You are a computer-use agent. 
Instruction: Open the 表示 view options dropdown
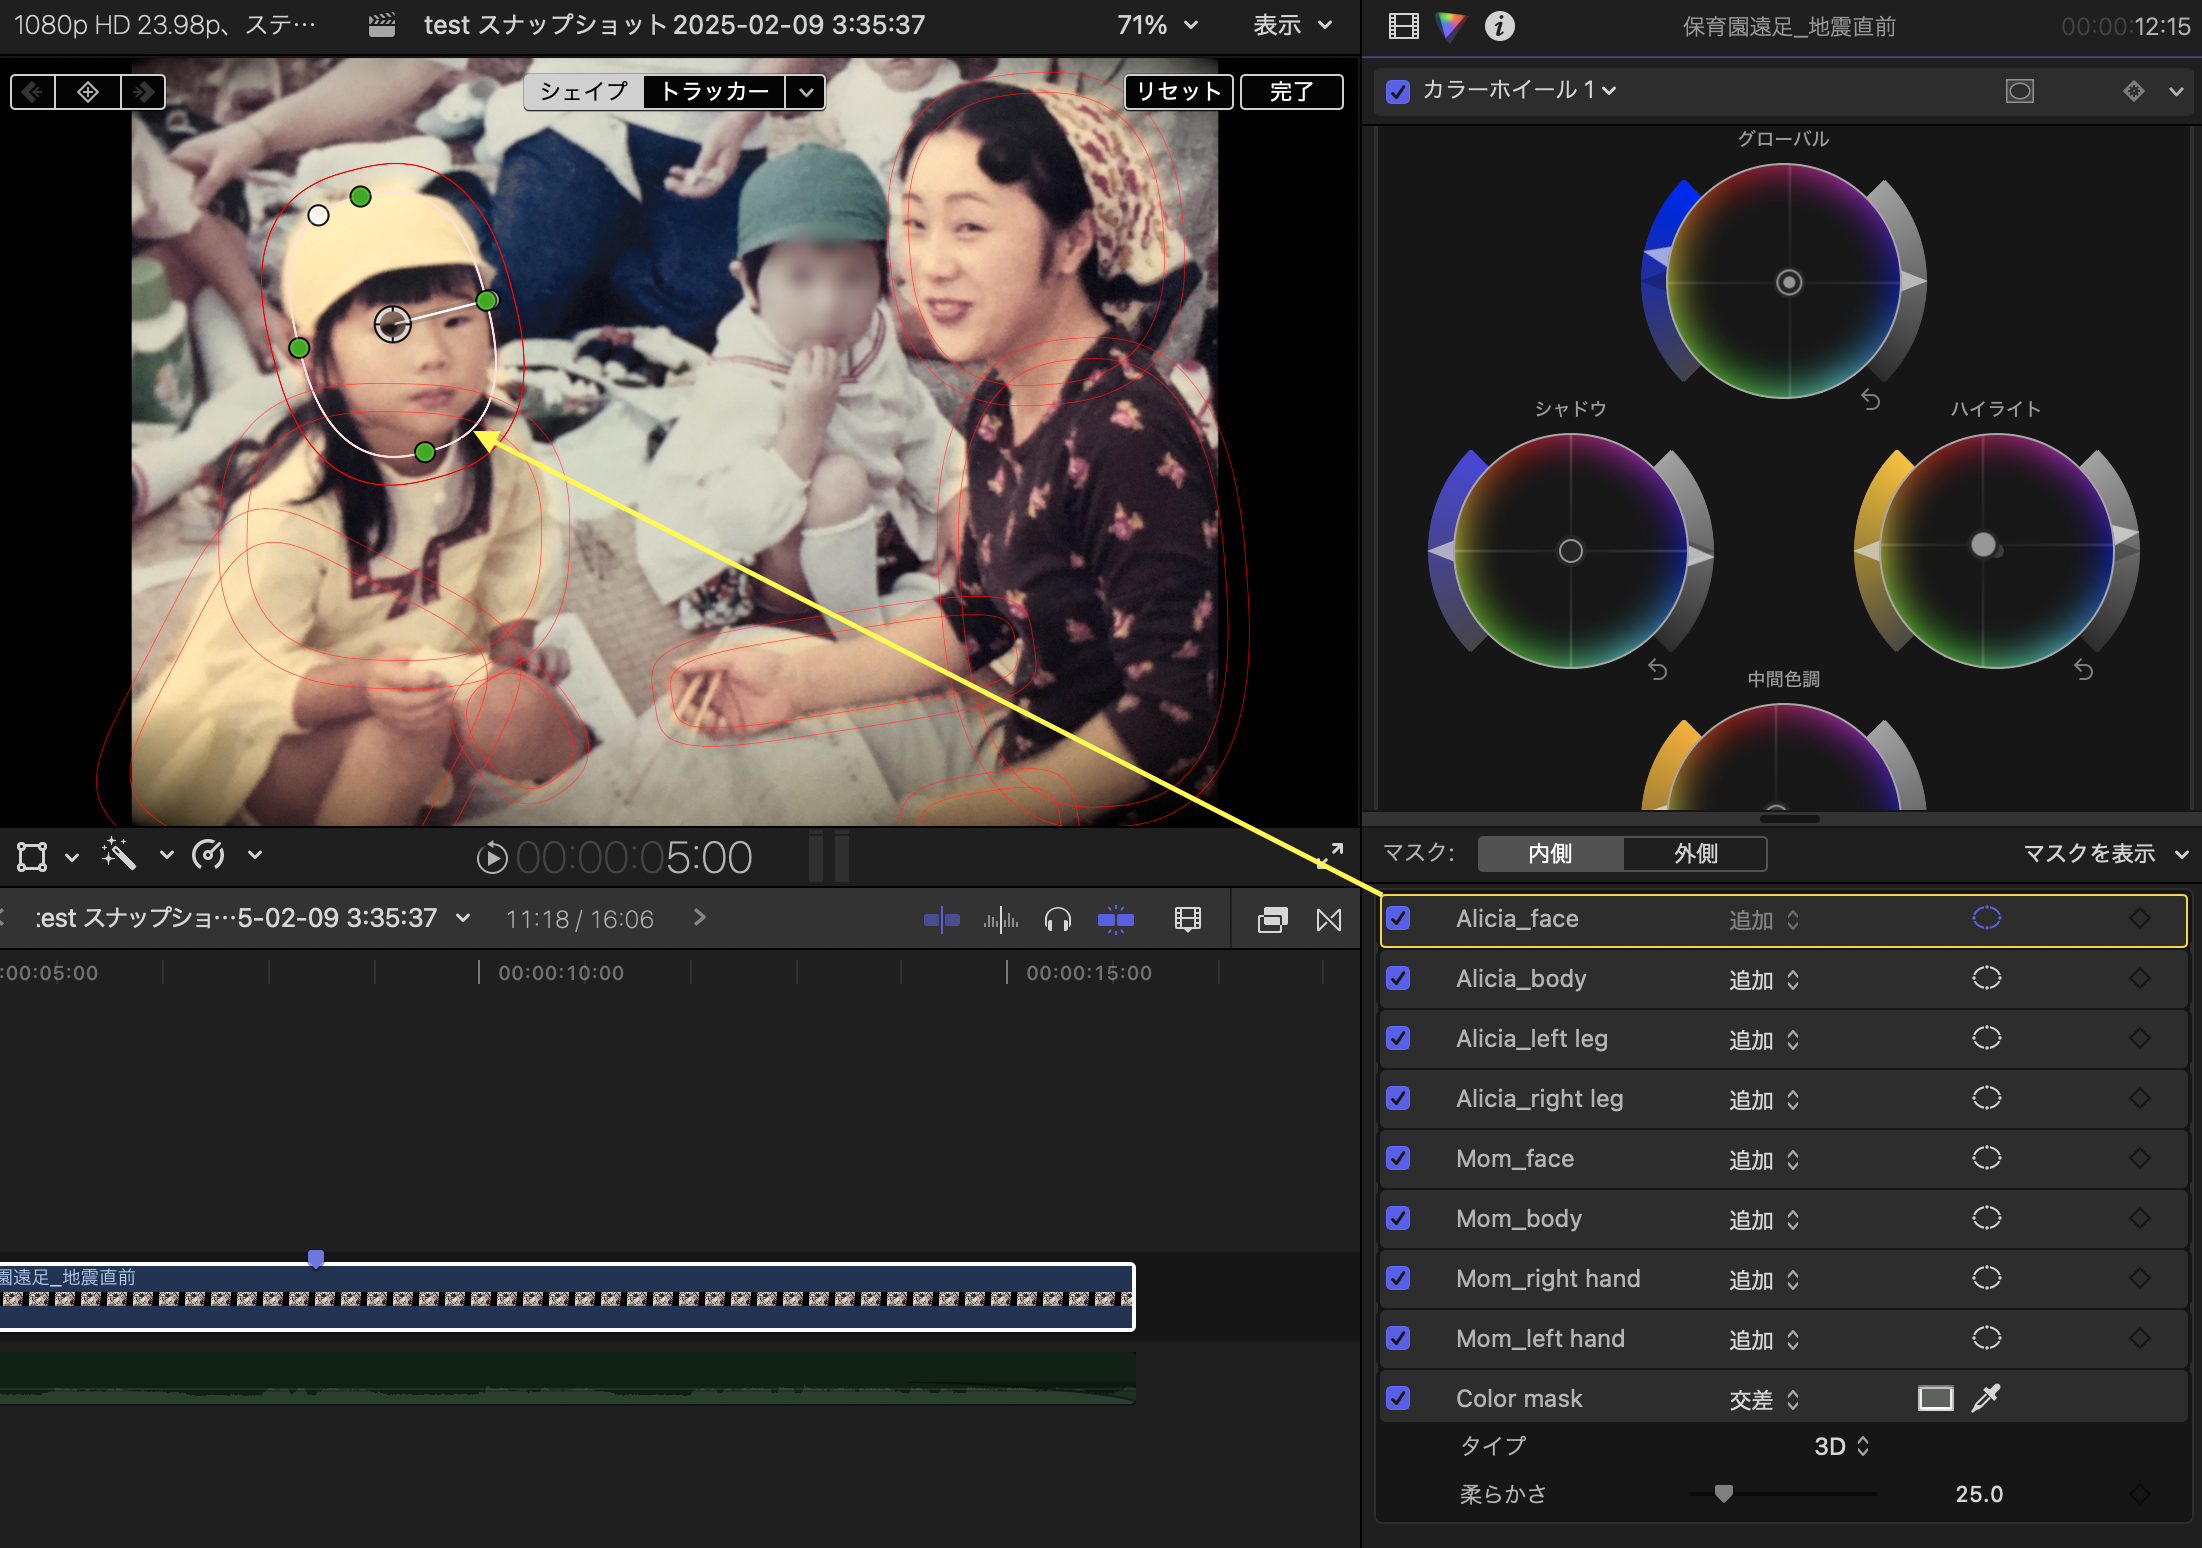pyautogui.click(x=1292, y=25)
